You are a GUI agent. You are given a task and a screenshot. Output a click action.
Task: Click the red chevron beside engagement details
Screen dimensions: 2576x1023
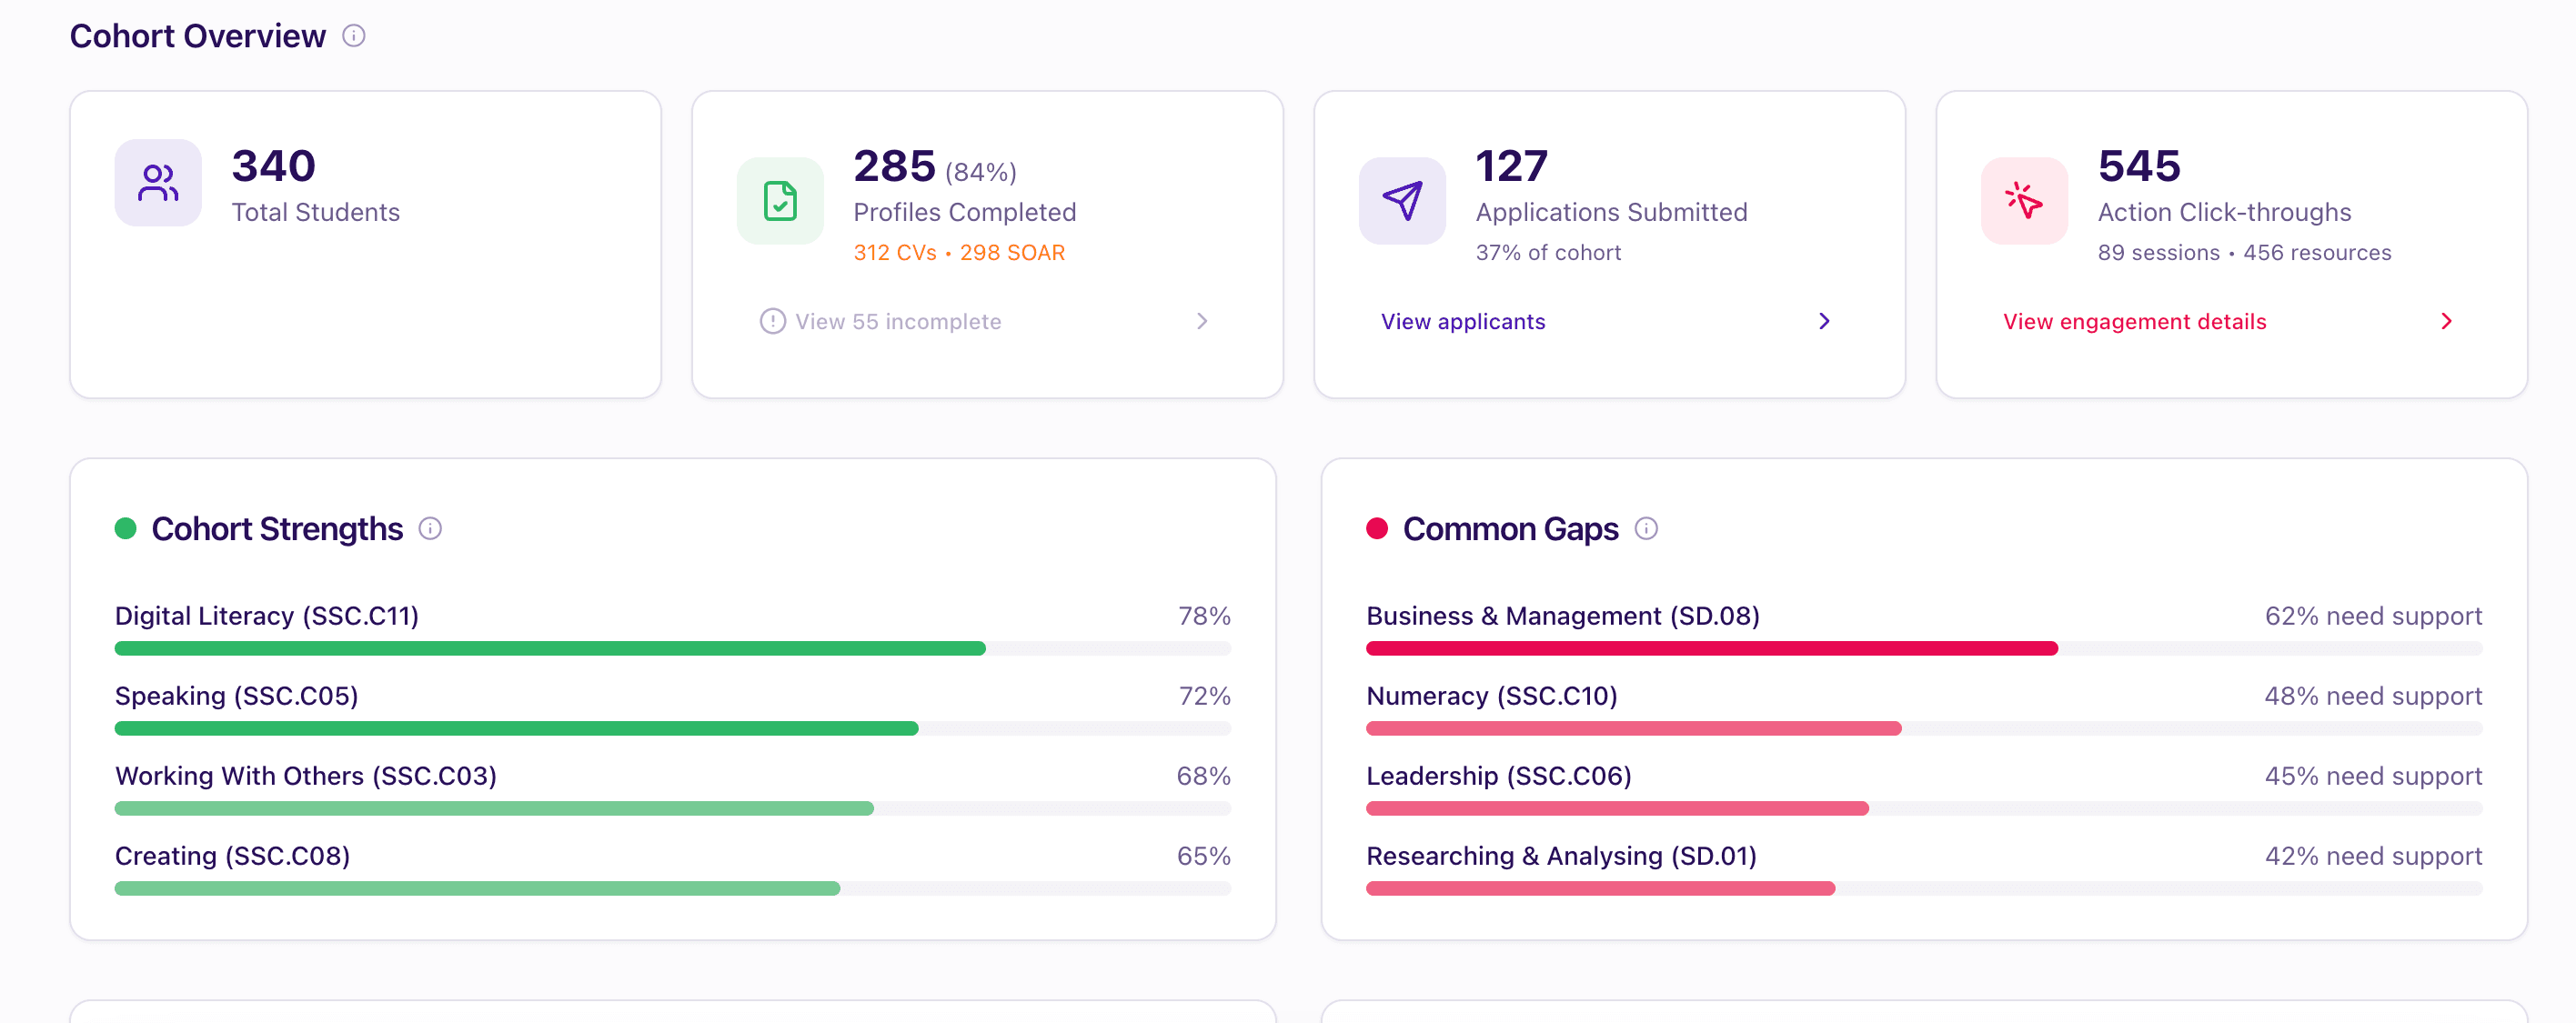[x=2446, y=322]
